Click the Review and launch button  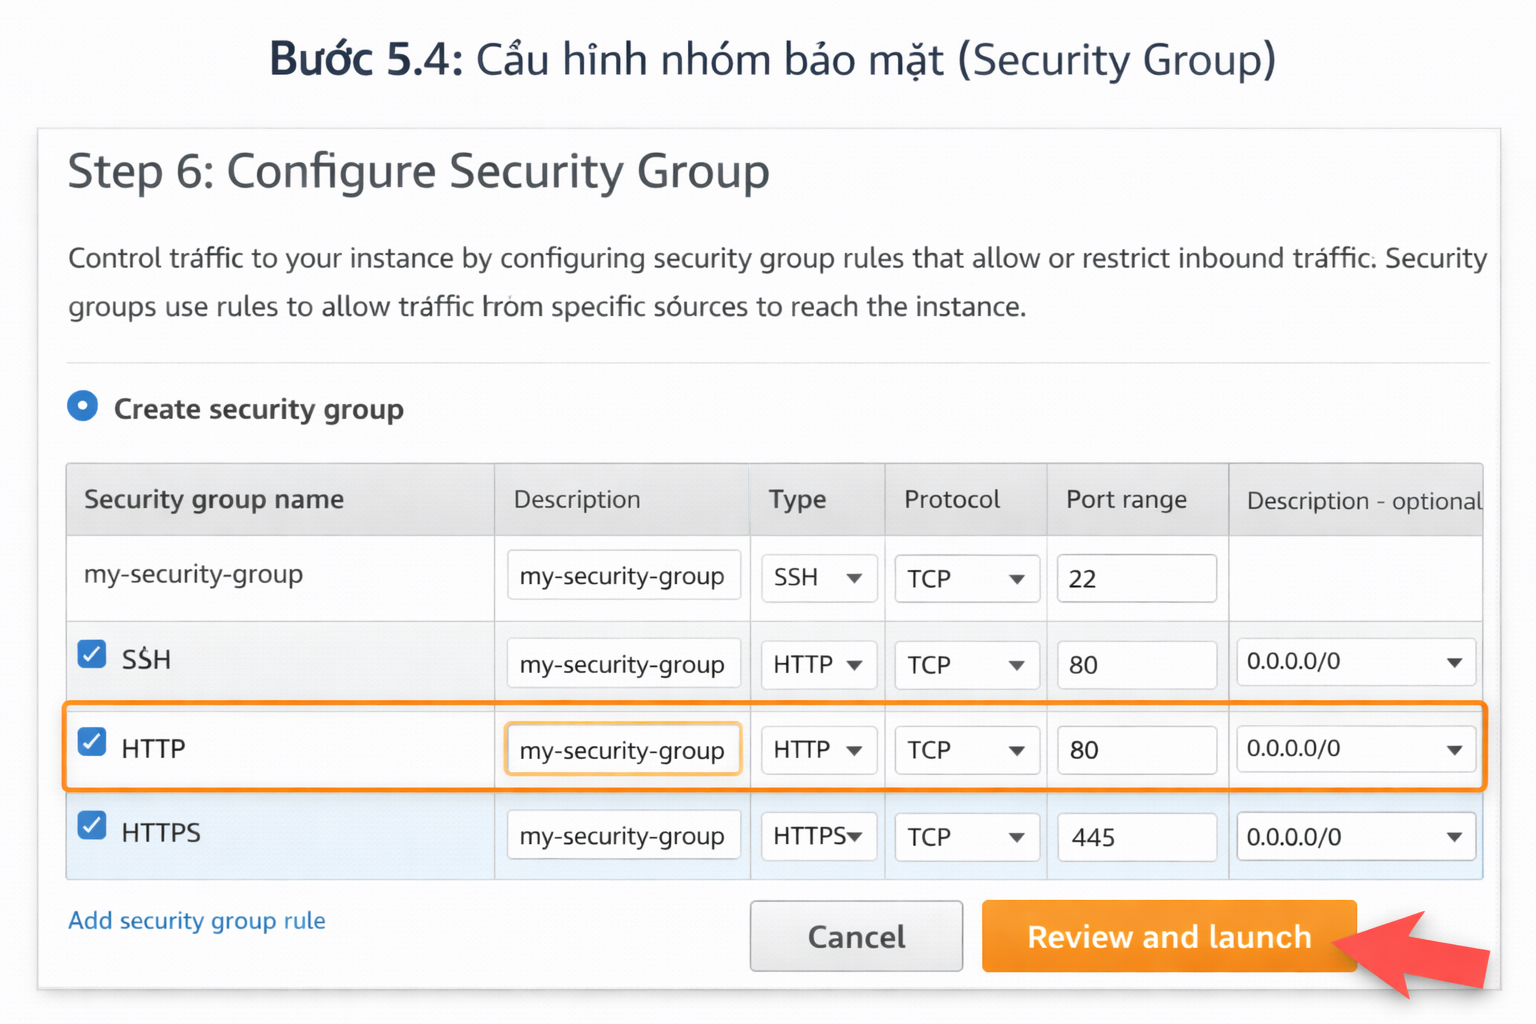click(1168, 936)
